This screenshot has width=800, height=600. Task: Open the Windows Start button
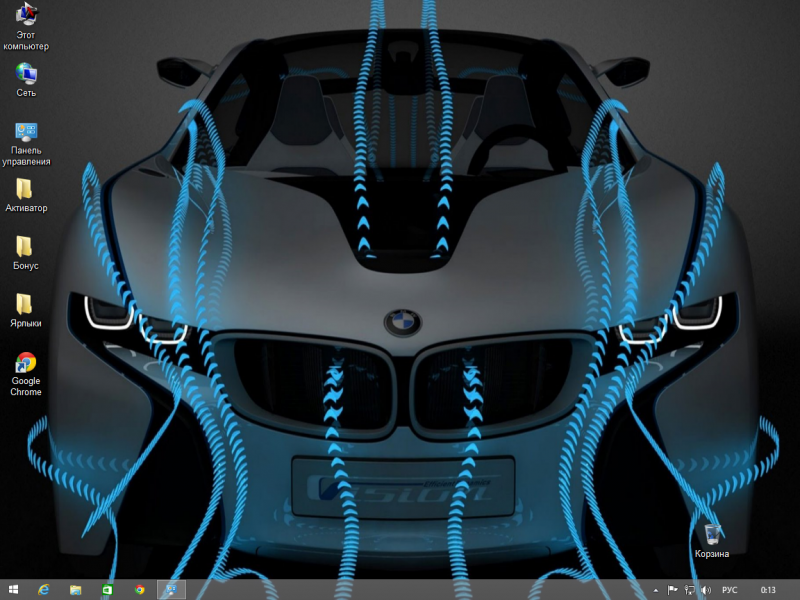click(14, 590)
